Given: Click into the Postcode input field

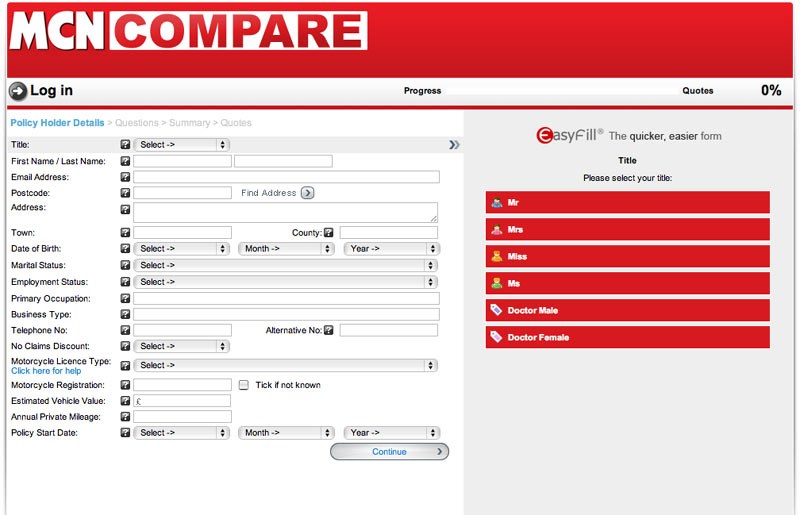Looking at the screenshot, I should click(182, 193).
